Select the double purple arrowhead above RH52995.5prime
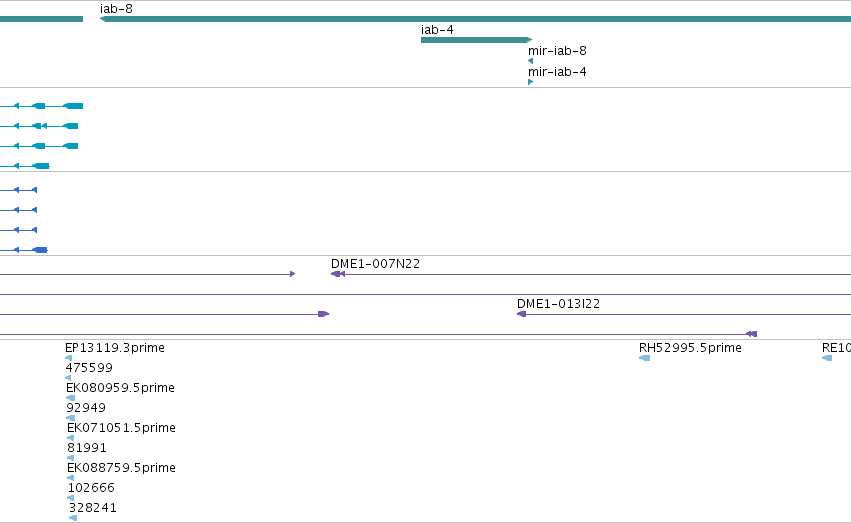 pyautogui.click(x=751, y=334)
